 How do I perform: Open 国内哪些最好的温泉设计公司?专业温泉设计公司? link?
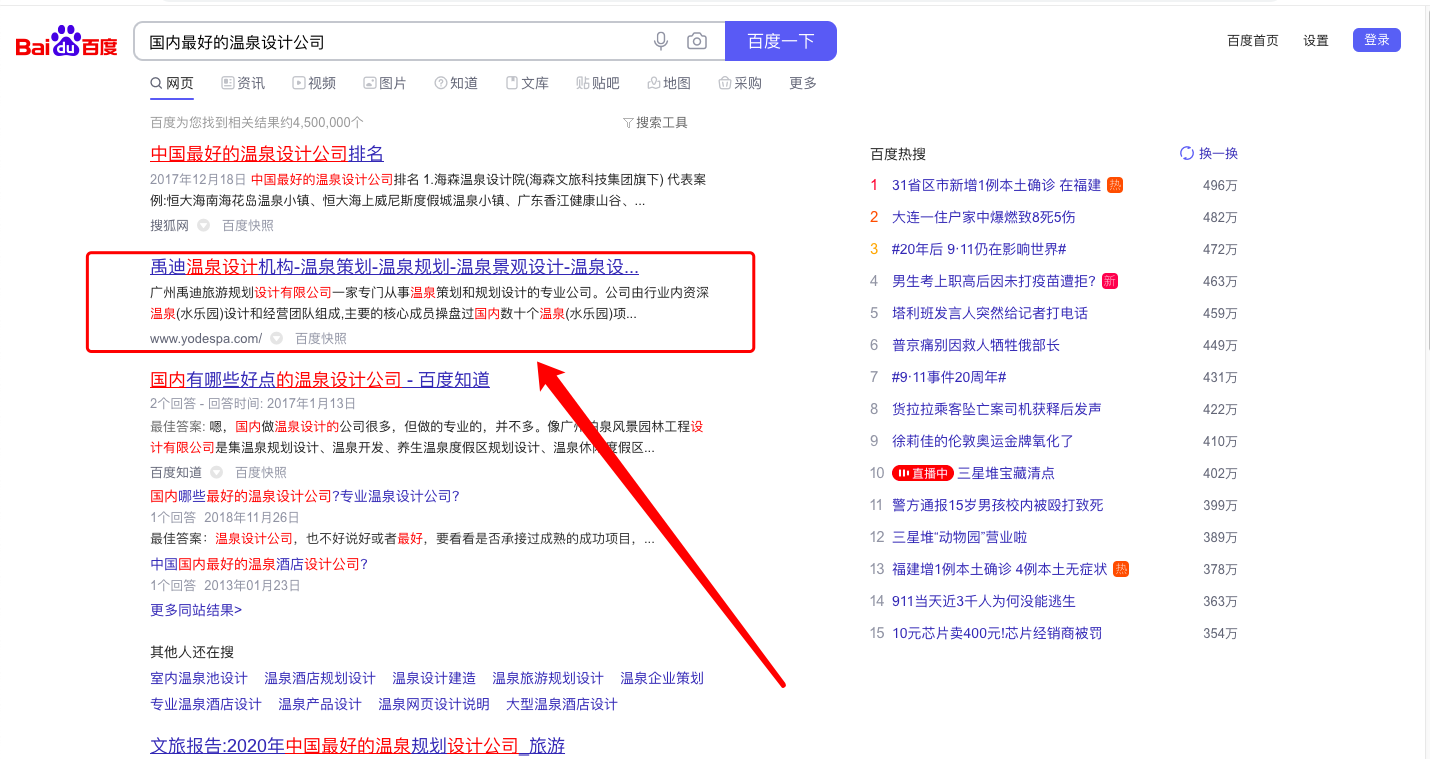(x=305, y=496)
